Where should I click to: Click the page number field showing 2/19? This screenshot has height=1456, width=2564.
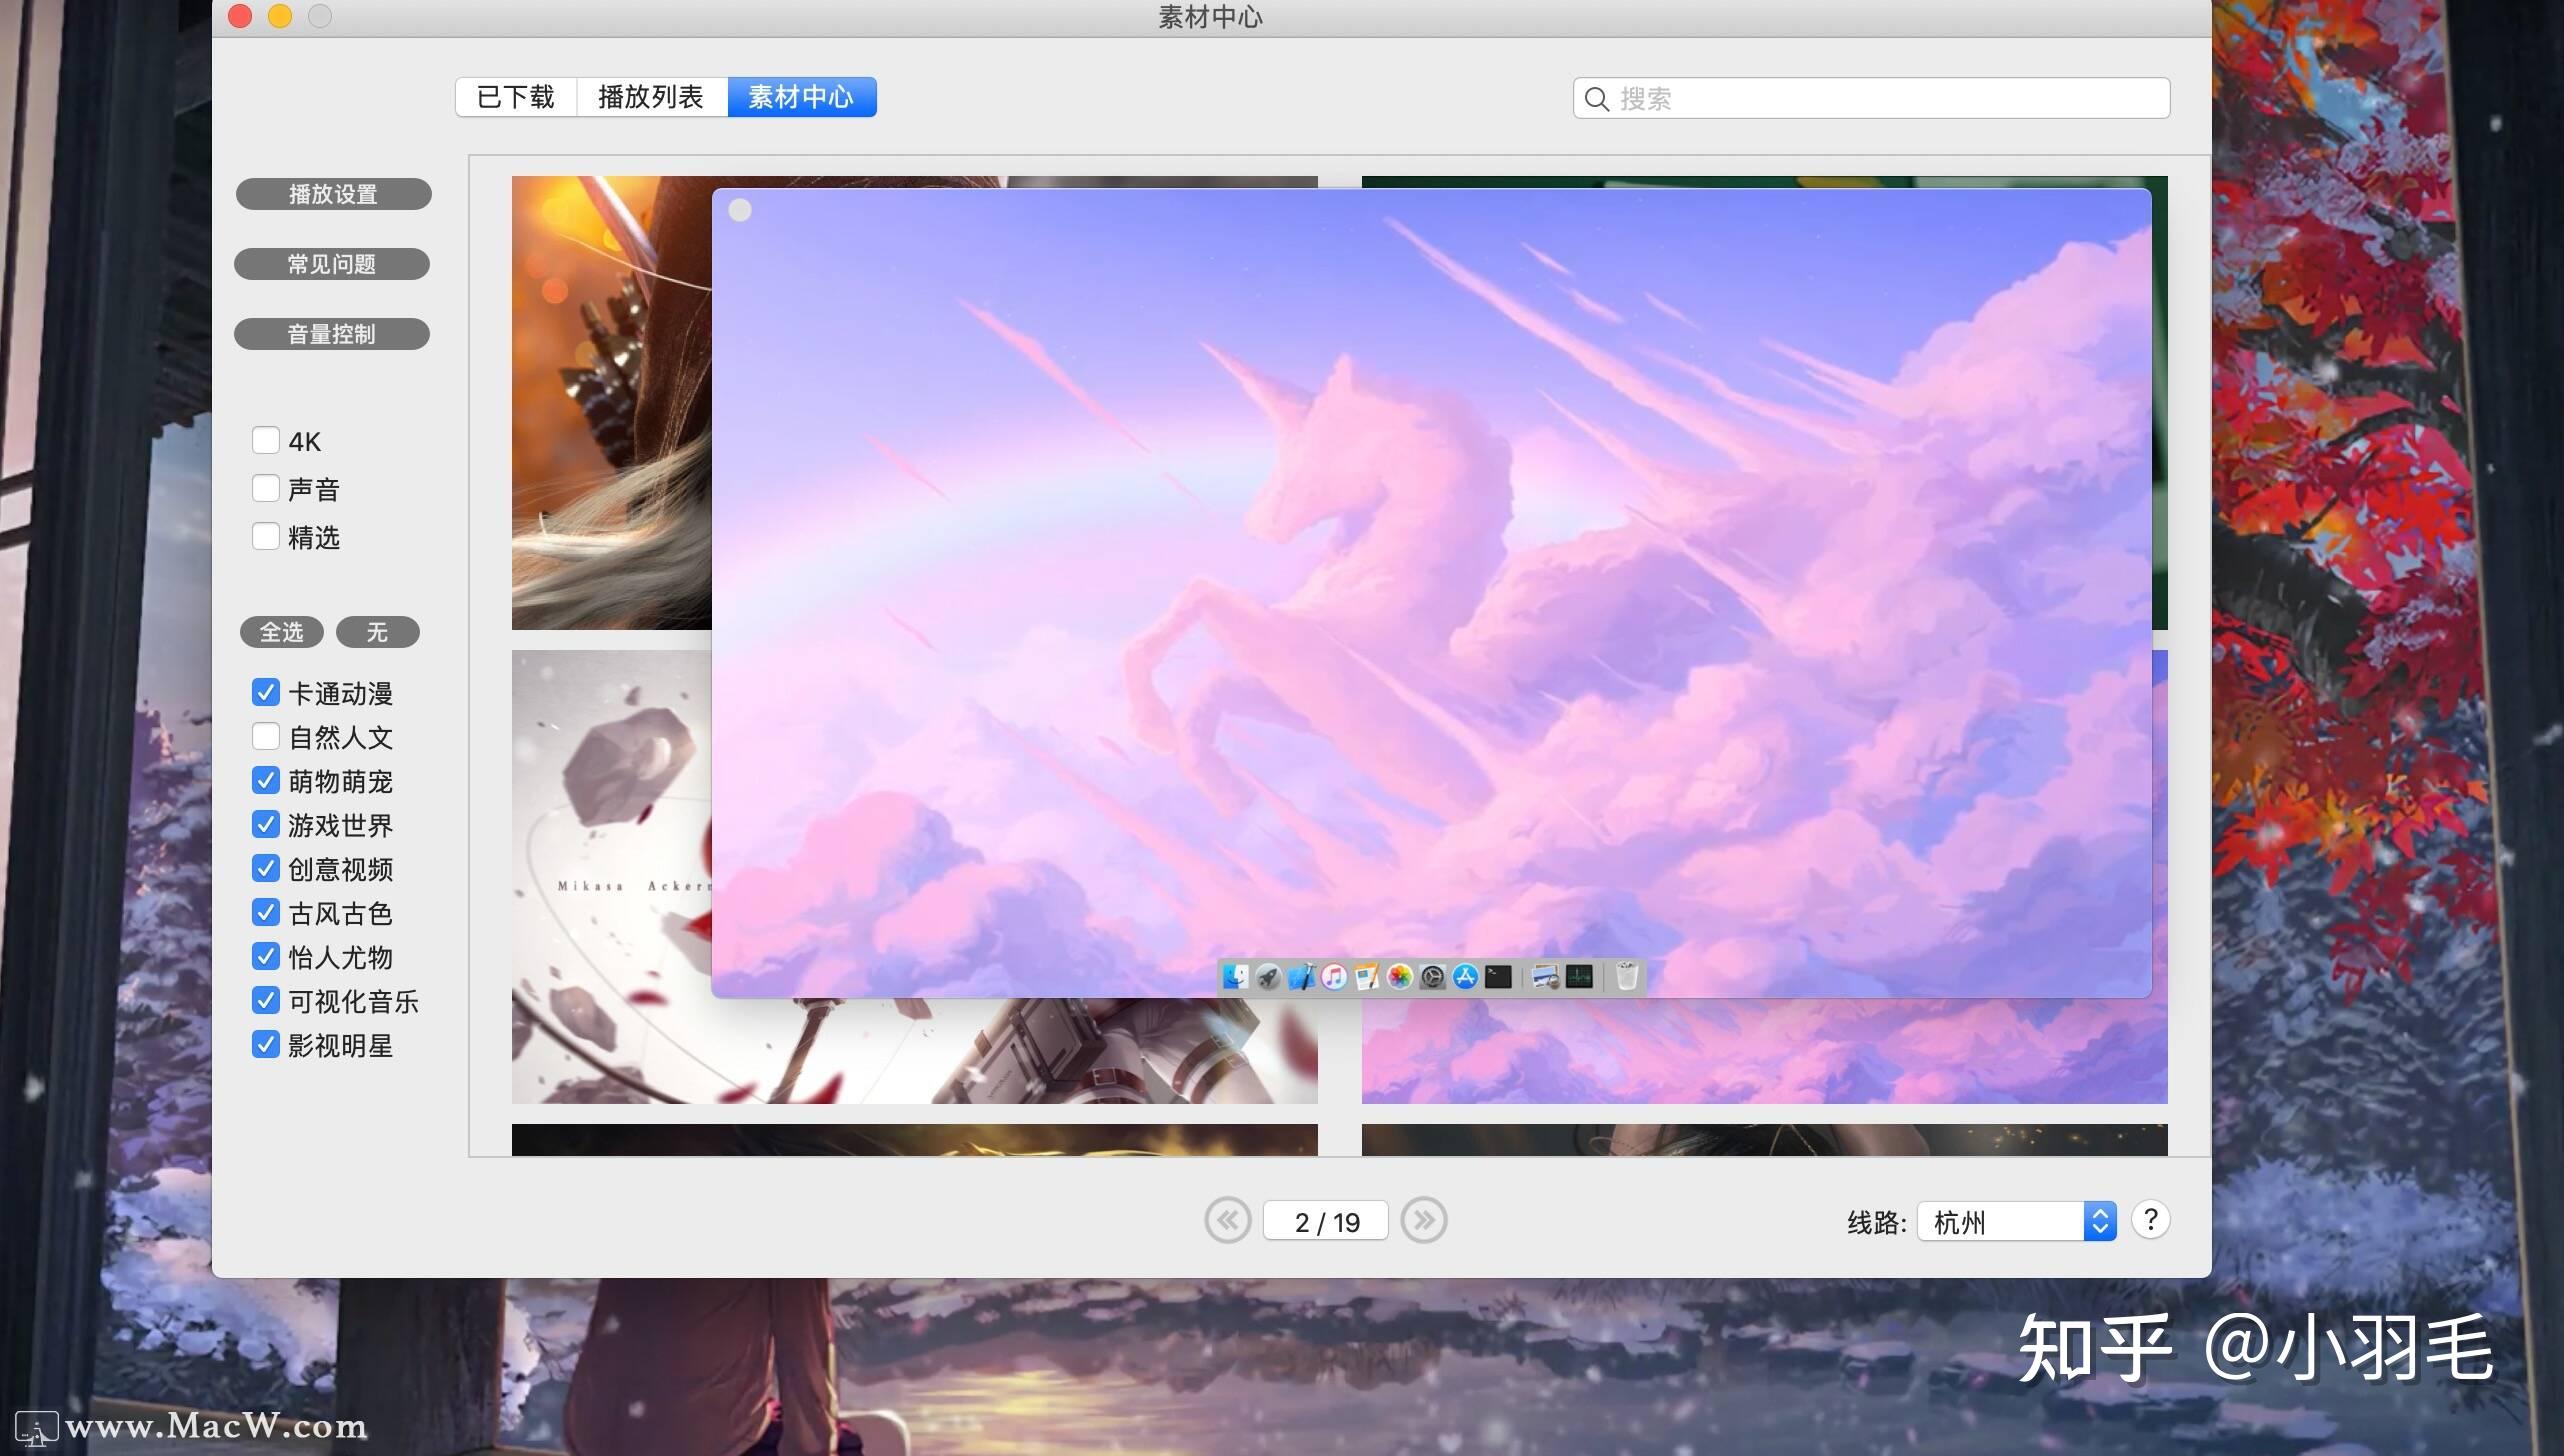1325,1220
